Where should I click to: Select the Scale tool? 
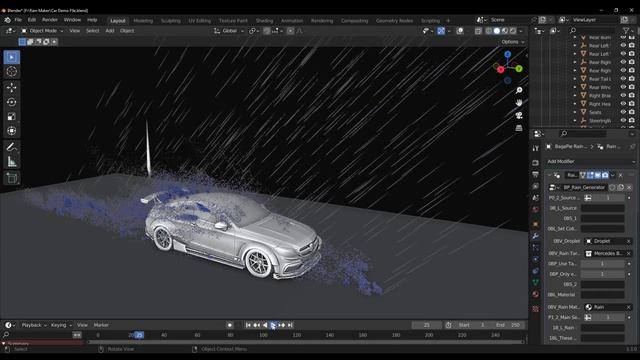tap(11, 117)
